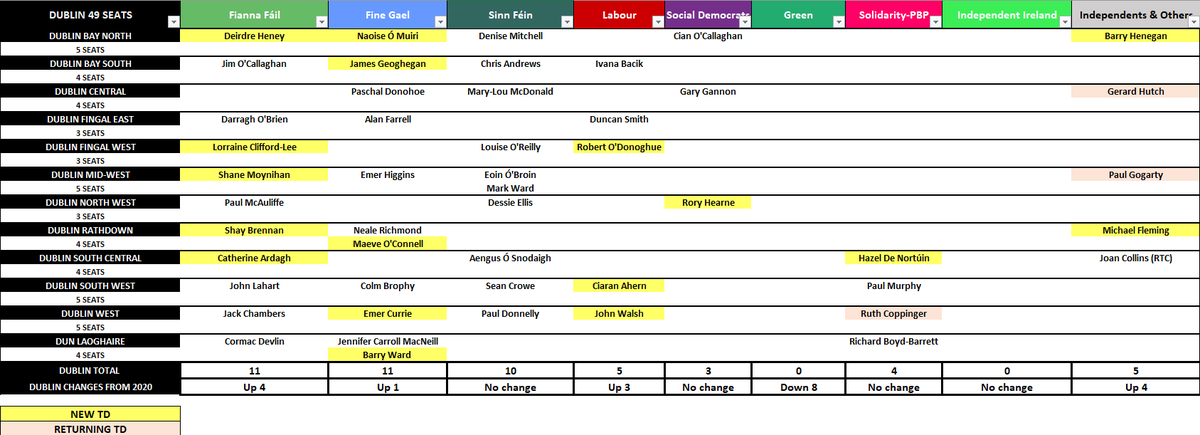Image resolution: width=1200 pixels, height=435 pixels.
Task: Click the Barry Ward cell
Action: coord(388,355)
